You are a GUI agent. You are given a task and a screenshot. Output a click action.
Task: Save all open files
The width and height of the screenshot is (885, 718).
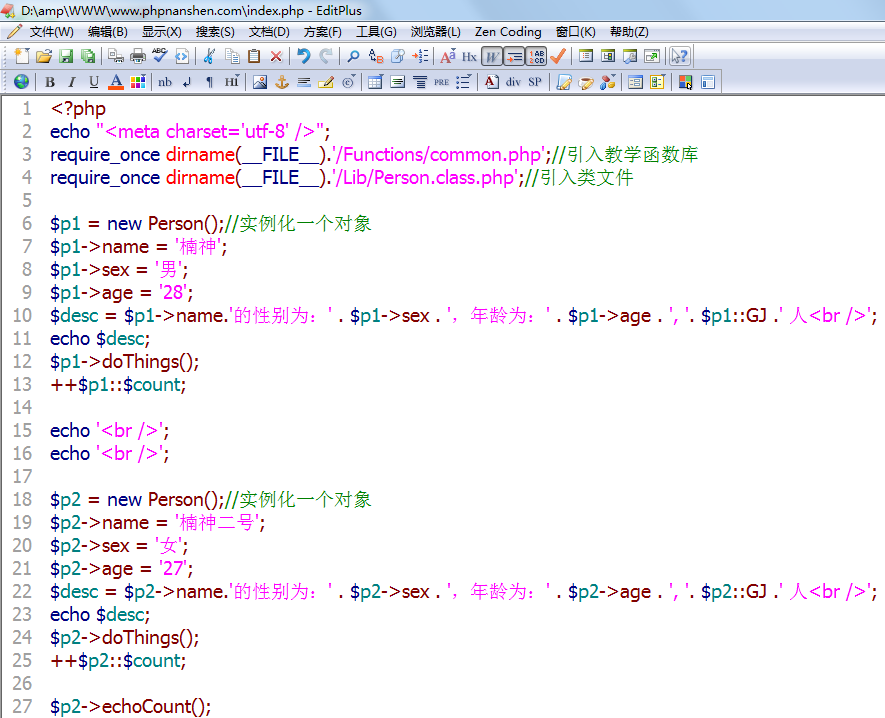tap(87, 56)
